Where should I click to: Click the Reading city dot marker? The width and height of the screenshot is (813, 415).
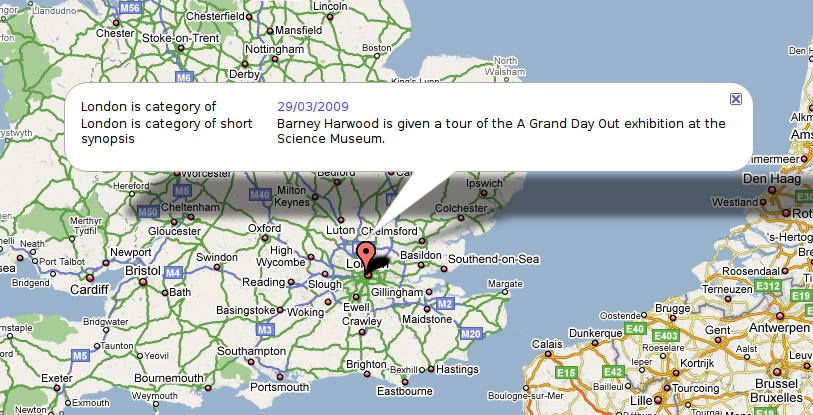pos(291,282)
